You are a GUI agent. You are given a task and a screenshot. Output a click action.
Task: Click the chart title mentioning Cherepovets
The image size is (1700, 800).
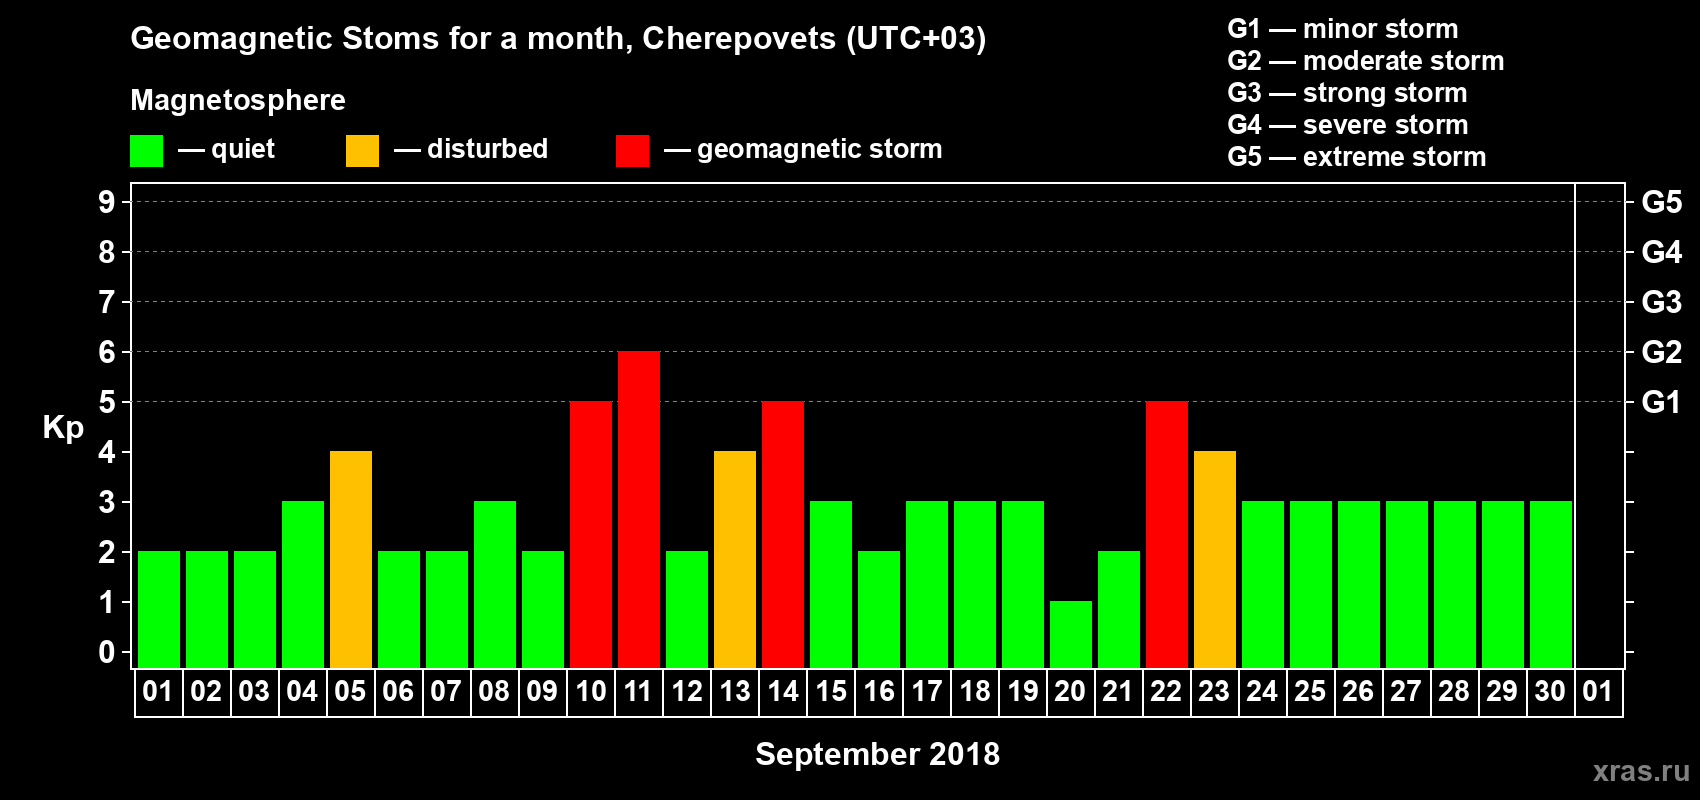[558, 38]
